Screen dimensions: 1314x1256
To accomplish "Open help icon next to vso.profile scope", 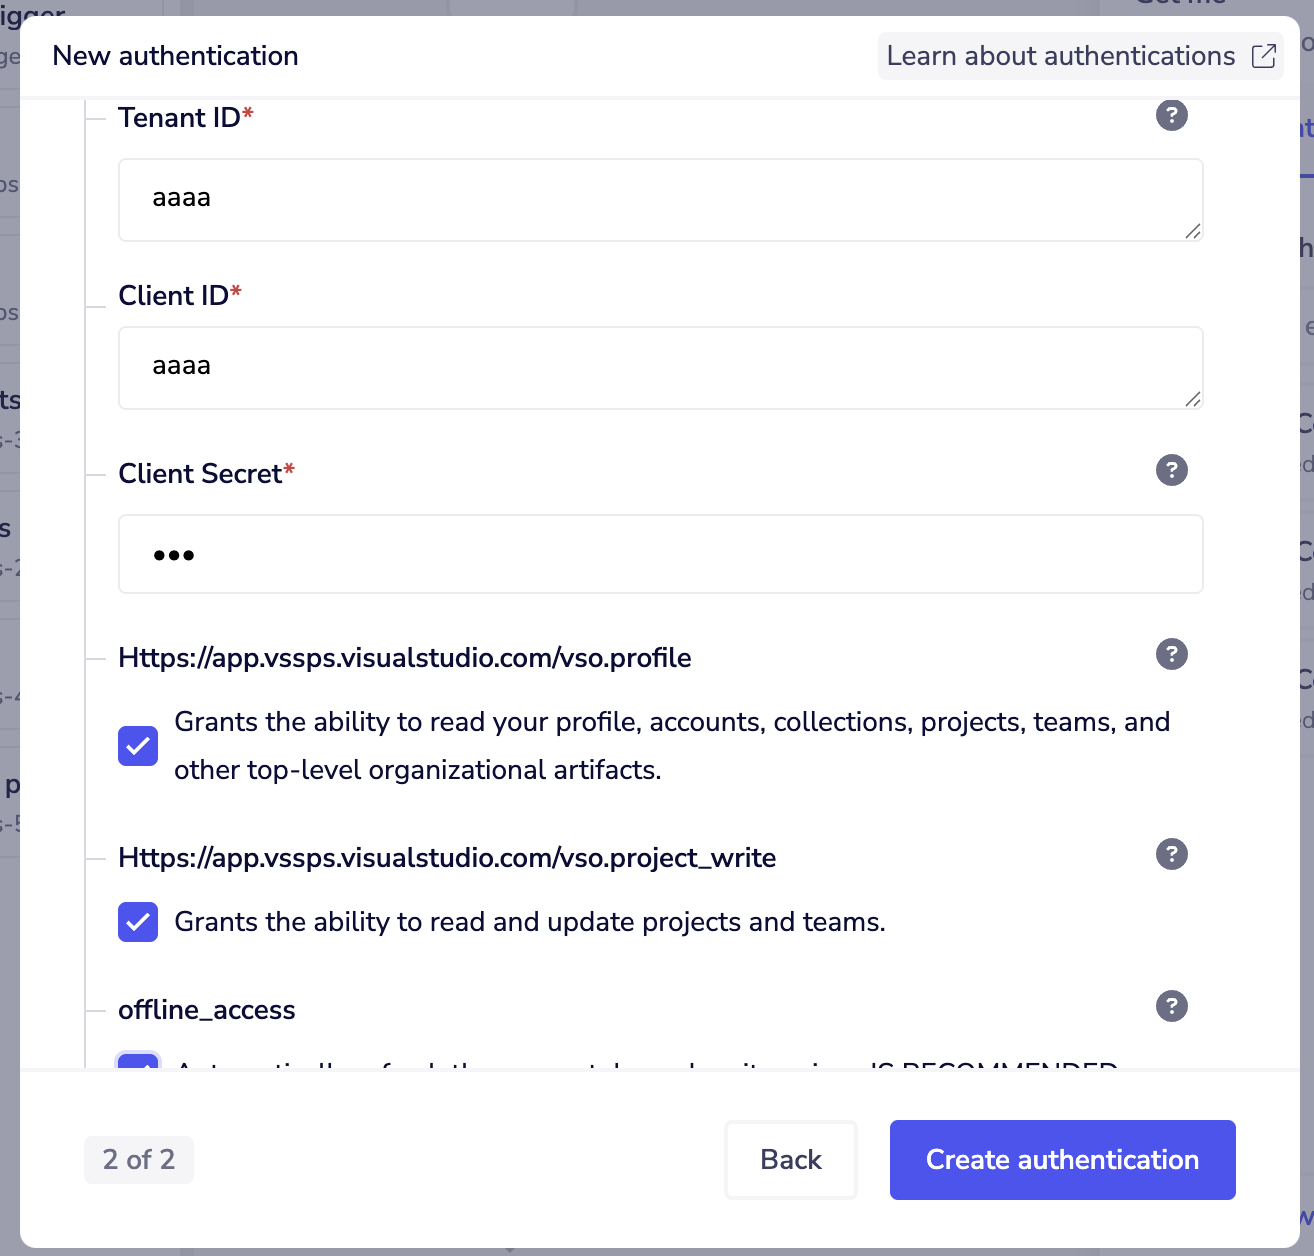I will coord(1171,655).
